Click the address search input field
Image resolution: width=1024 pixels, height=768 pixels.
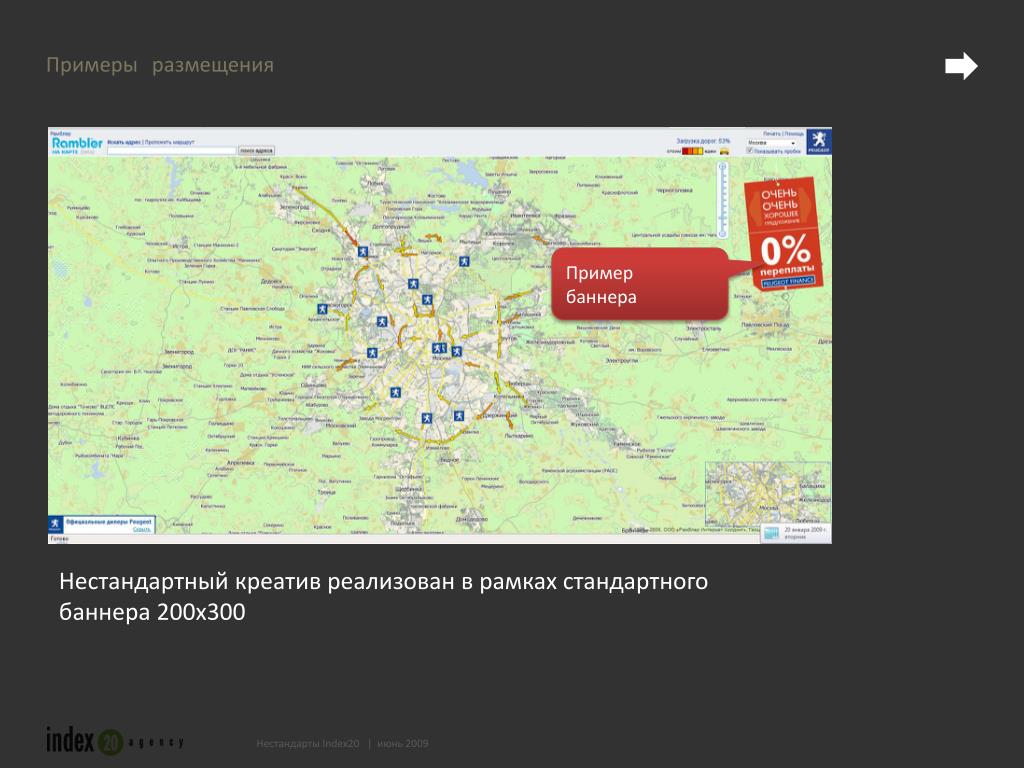tap(171, 151)
